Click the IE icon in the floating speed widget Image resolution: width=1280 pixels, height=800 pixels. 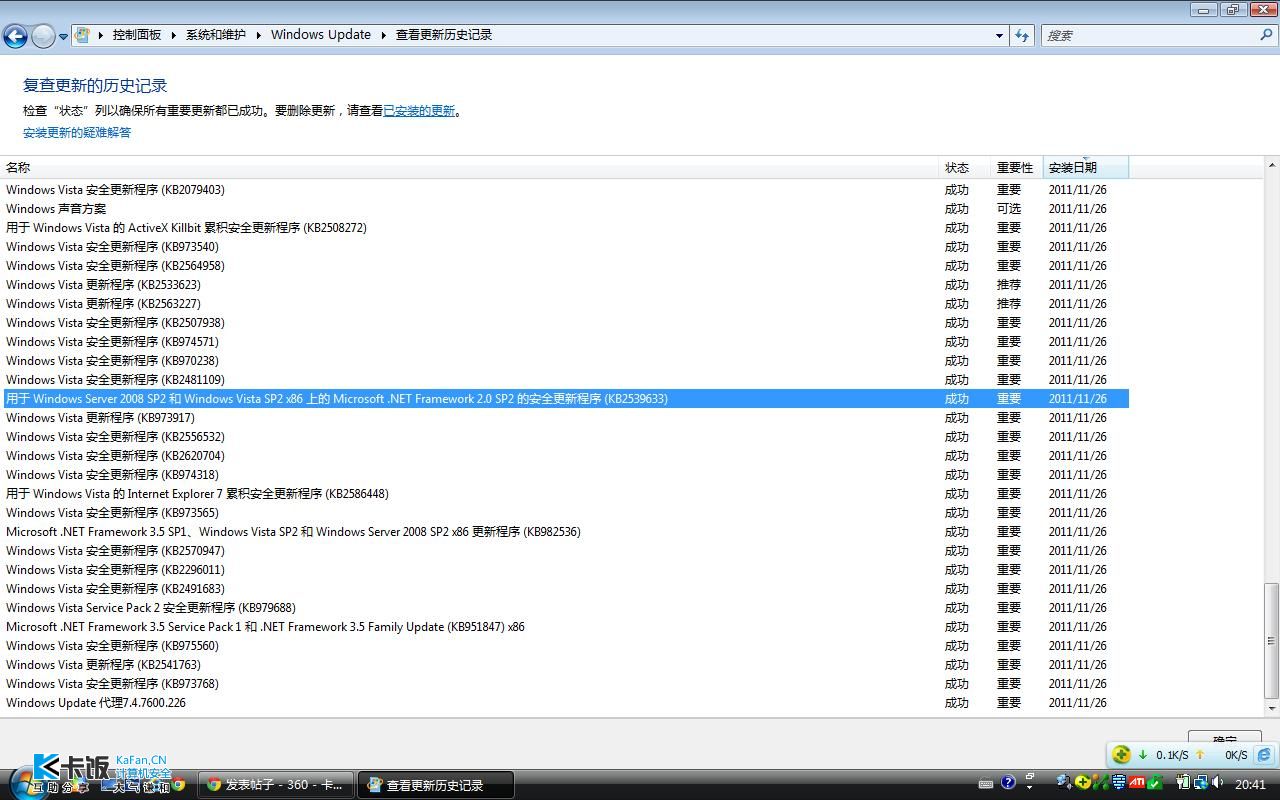[x=1264, y=755]
